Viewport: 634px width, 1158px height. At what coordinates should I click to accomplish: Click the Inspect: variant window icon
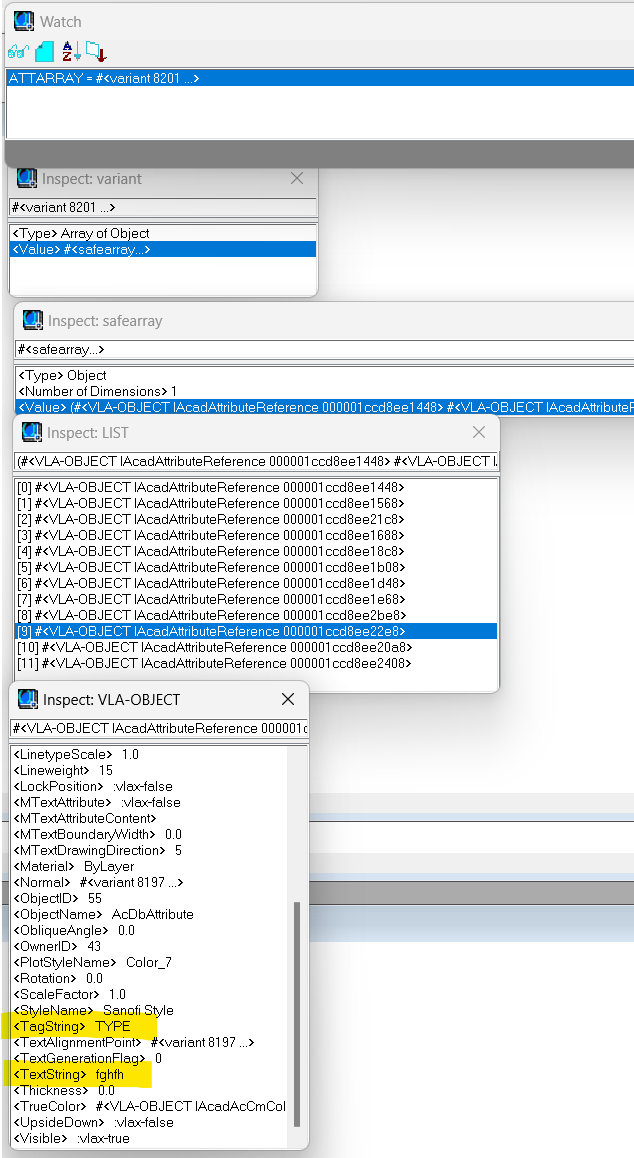27,179
